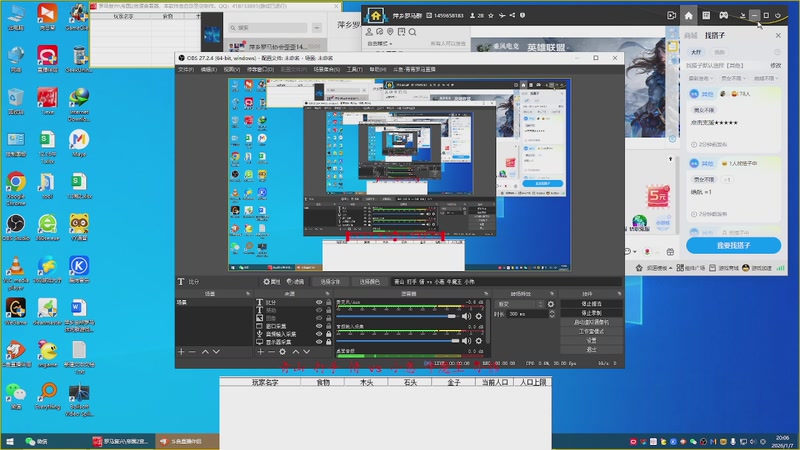Adjust the first mixer channel volume slider

point(397,316)
